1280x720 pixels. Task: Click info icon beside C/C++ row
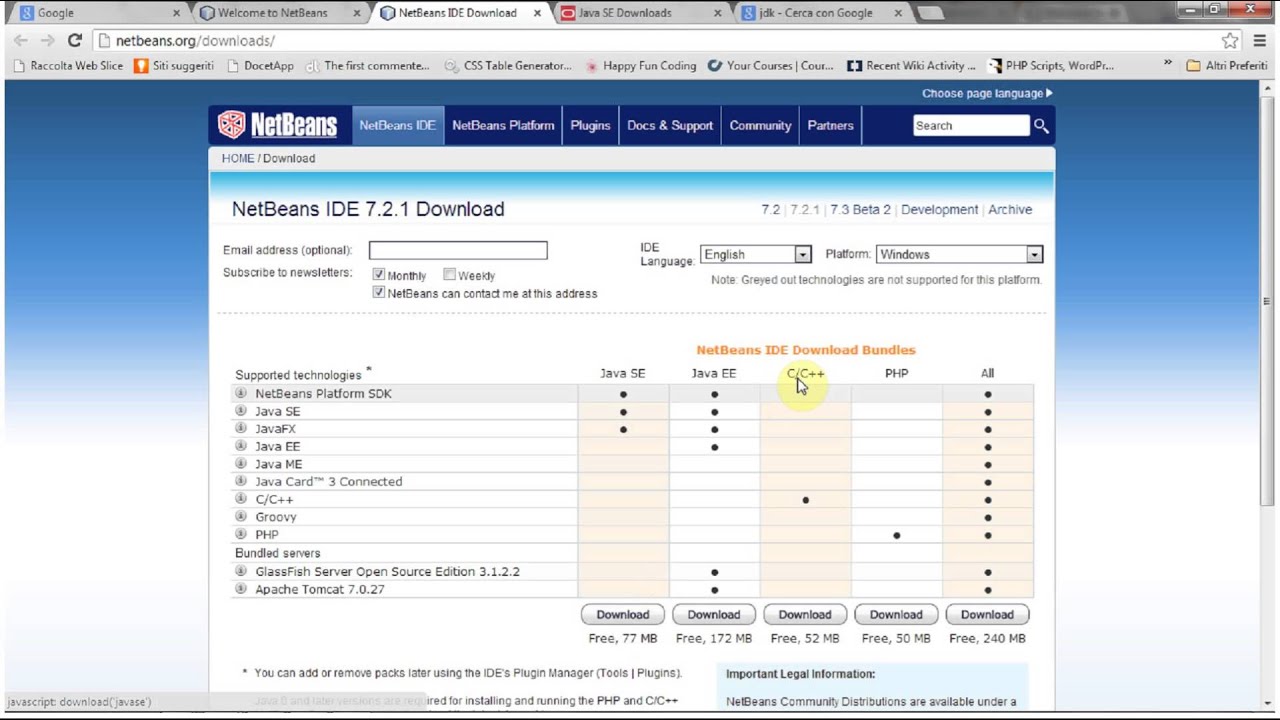(x=241, y=498)
